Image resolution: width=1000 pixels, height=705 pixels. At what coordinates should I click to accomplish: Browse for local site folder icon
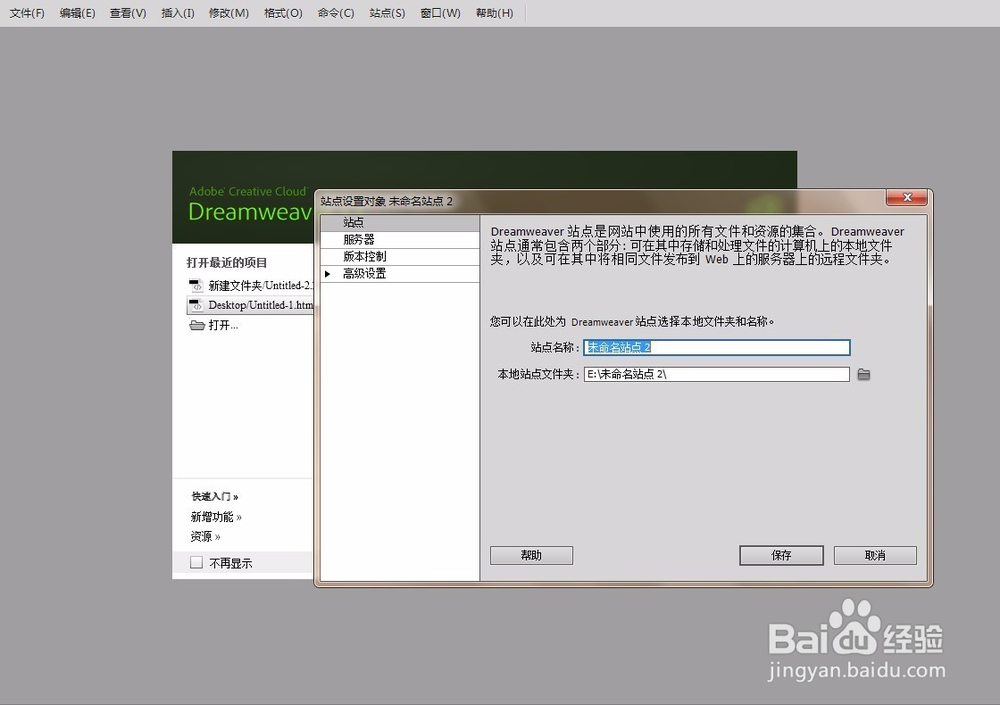pos(864,374)
